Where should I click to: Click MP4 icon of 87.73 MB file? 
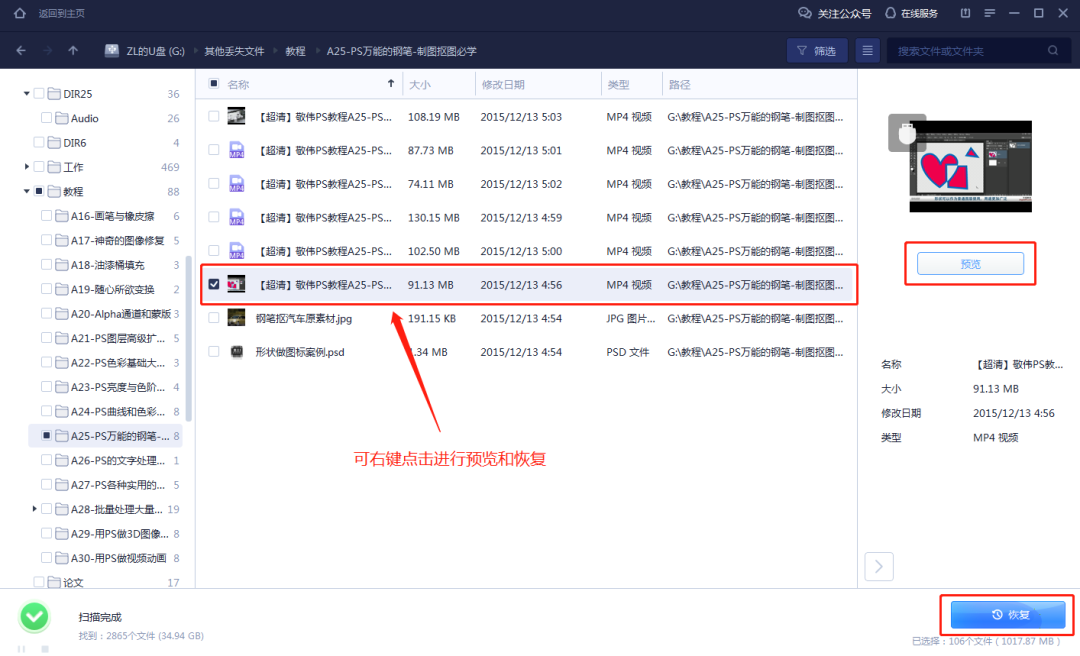[x=236, y=150]
